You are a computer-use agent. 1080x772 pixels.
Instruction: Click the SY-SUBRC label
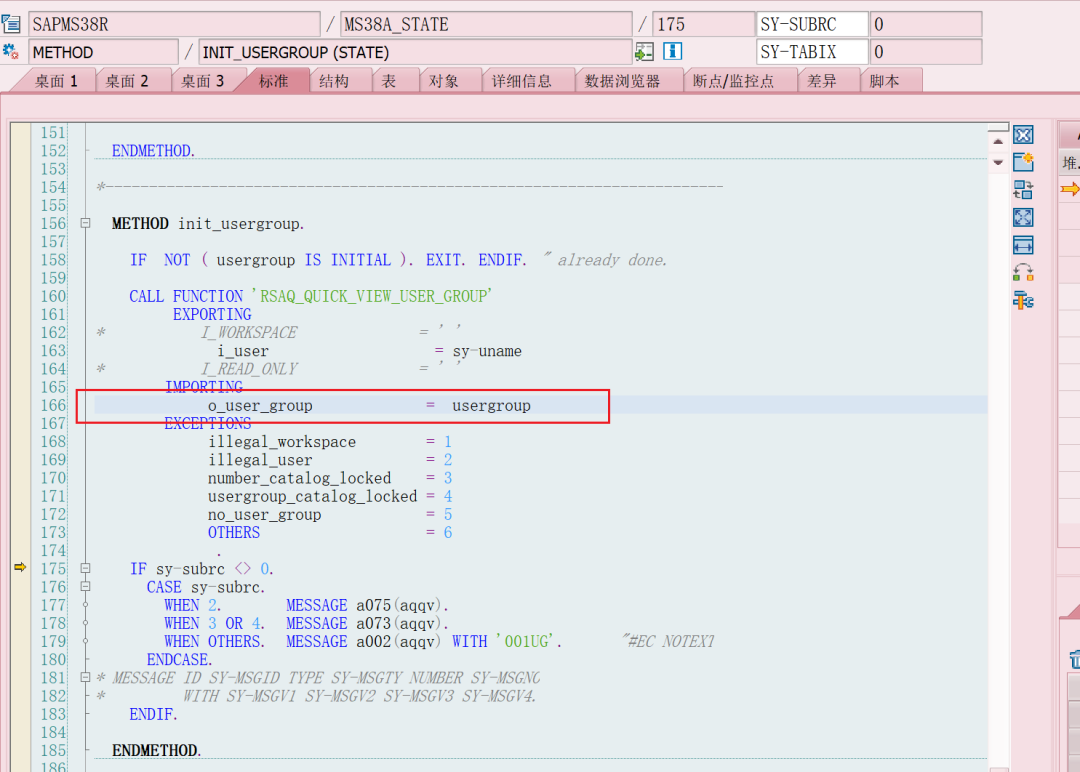point(812,24)
